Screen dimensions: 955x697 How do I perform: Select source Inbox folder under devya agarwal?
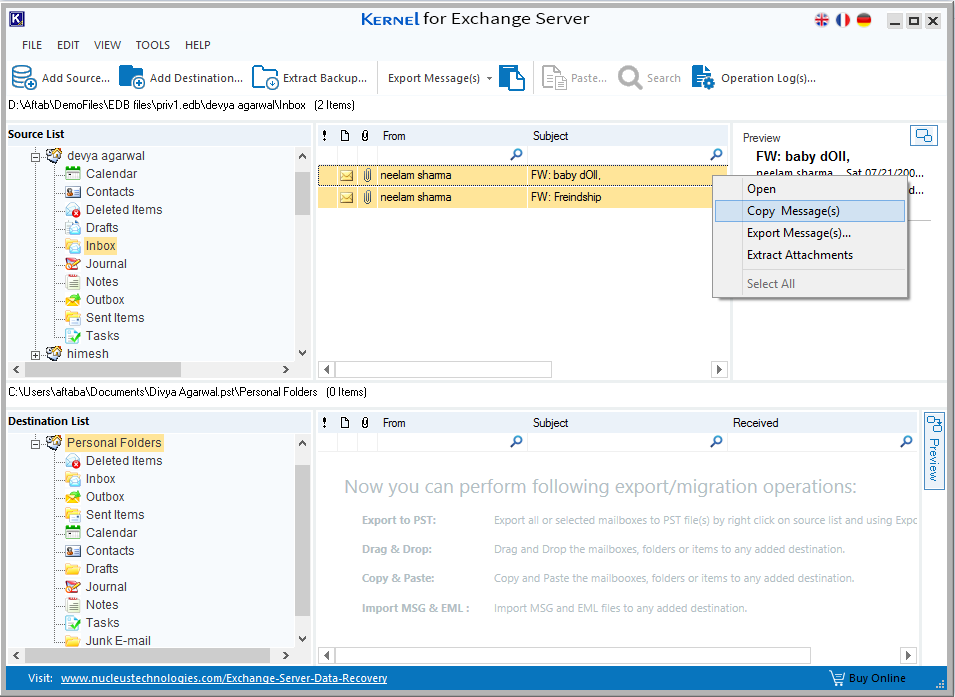click(100, 246)
